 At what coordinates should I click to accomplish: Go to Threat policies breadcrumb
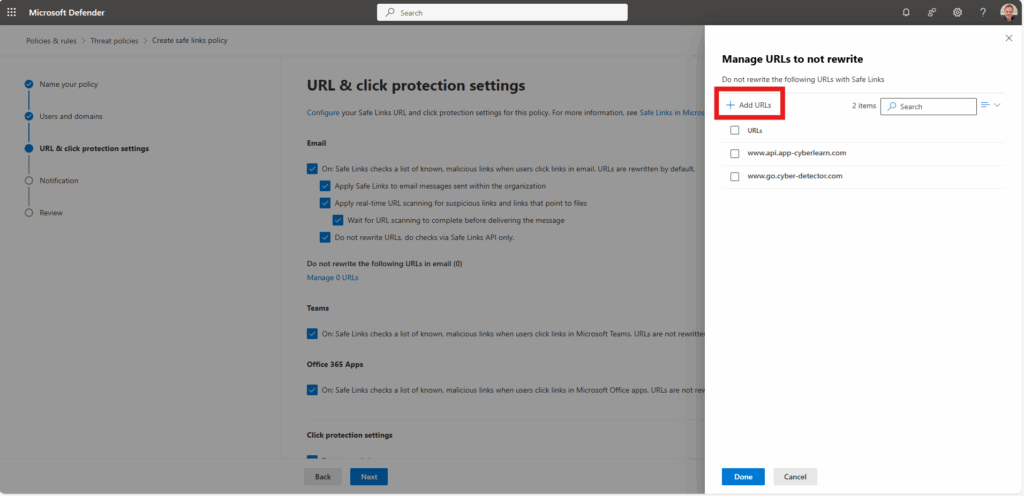coord(114,40)
